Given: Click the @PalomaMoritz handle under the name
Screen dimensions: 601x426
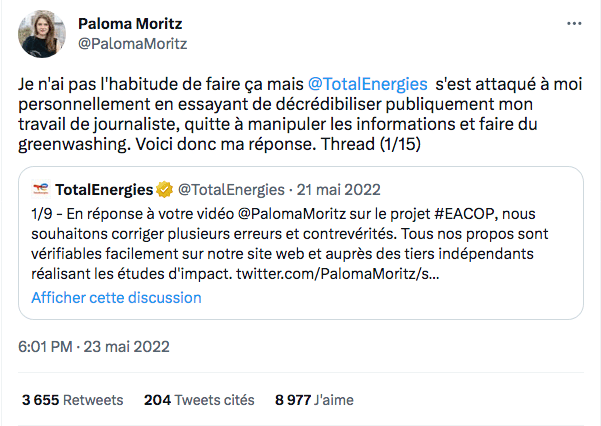Looking at the screenshot, I should pos(133,44).
